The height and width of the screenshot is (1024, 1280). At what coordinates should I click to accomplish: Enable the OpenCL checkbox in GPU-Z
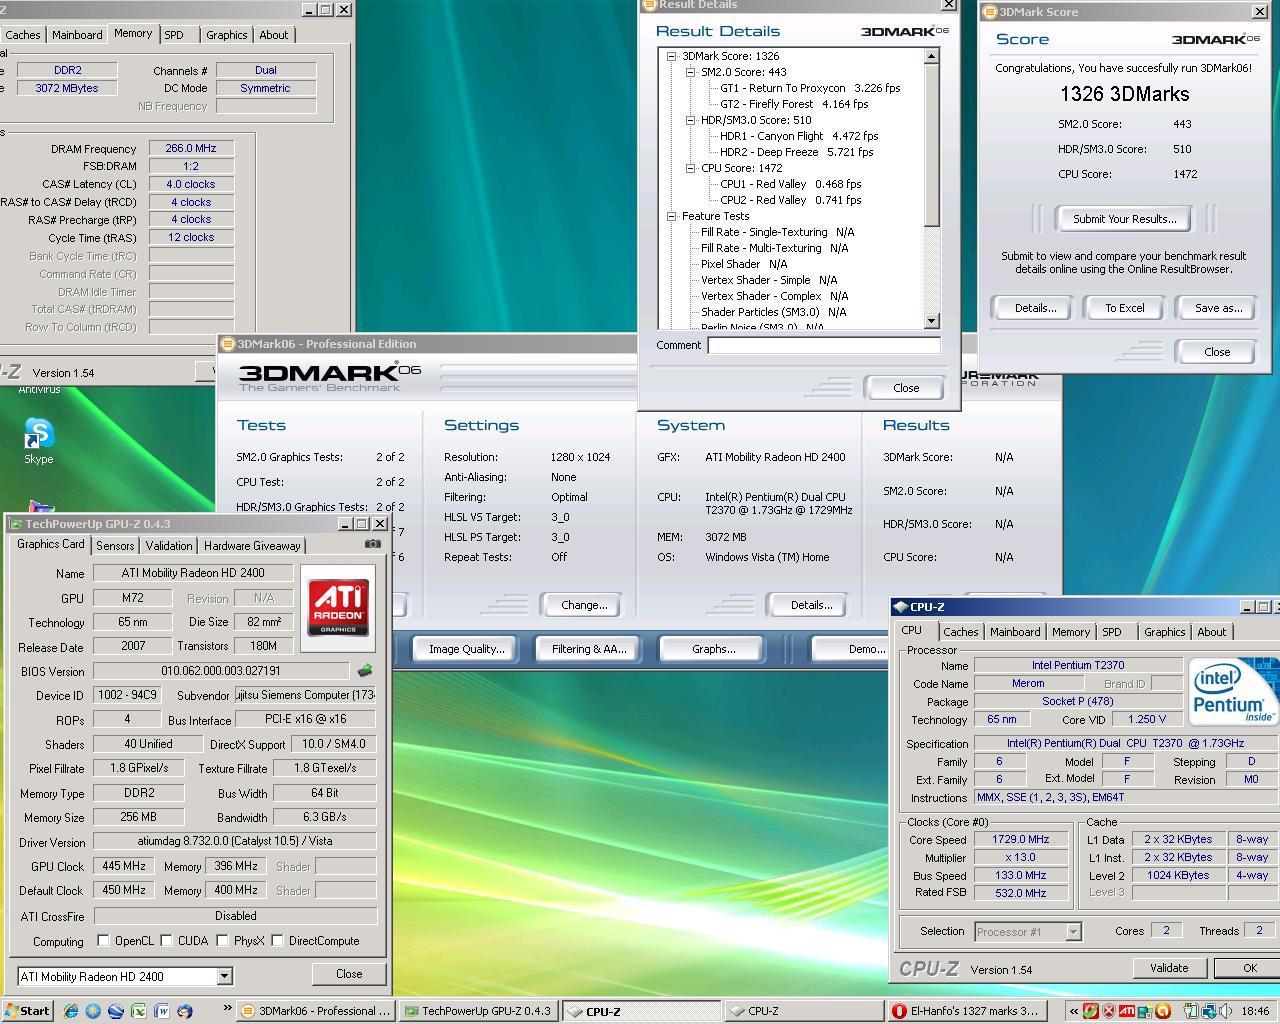(x=103, y=941)
